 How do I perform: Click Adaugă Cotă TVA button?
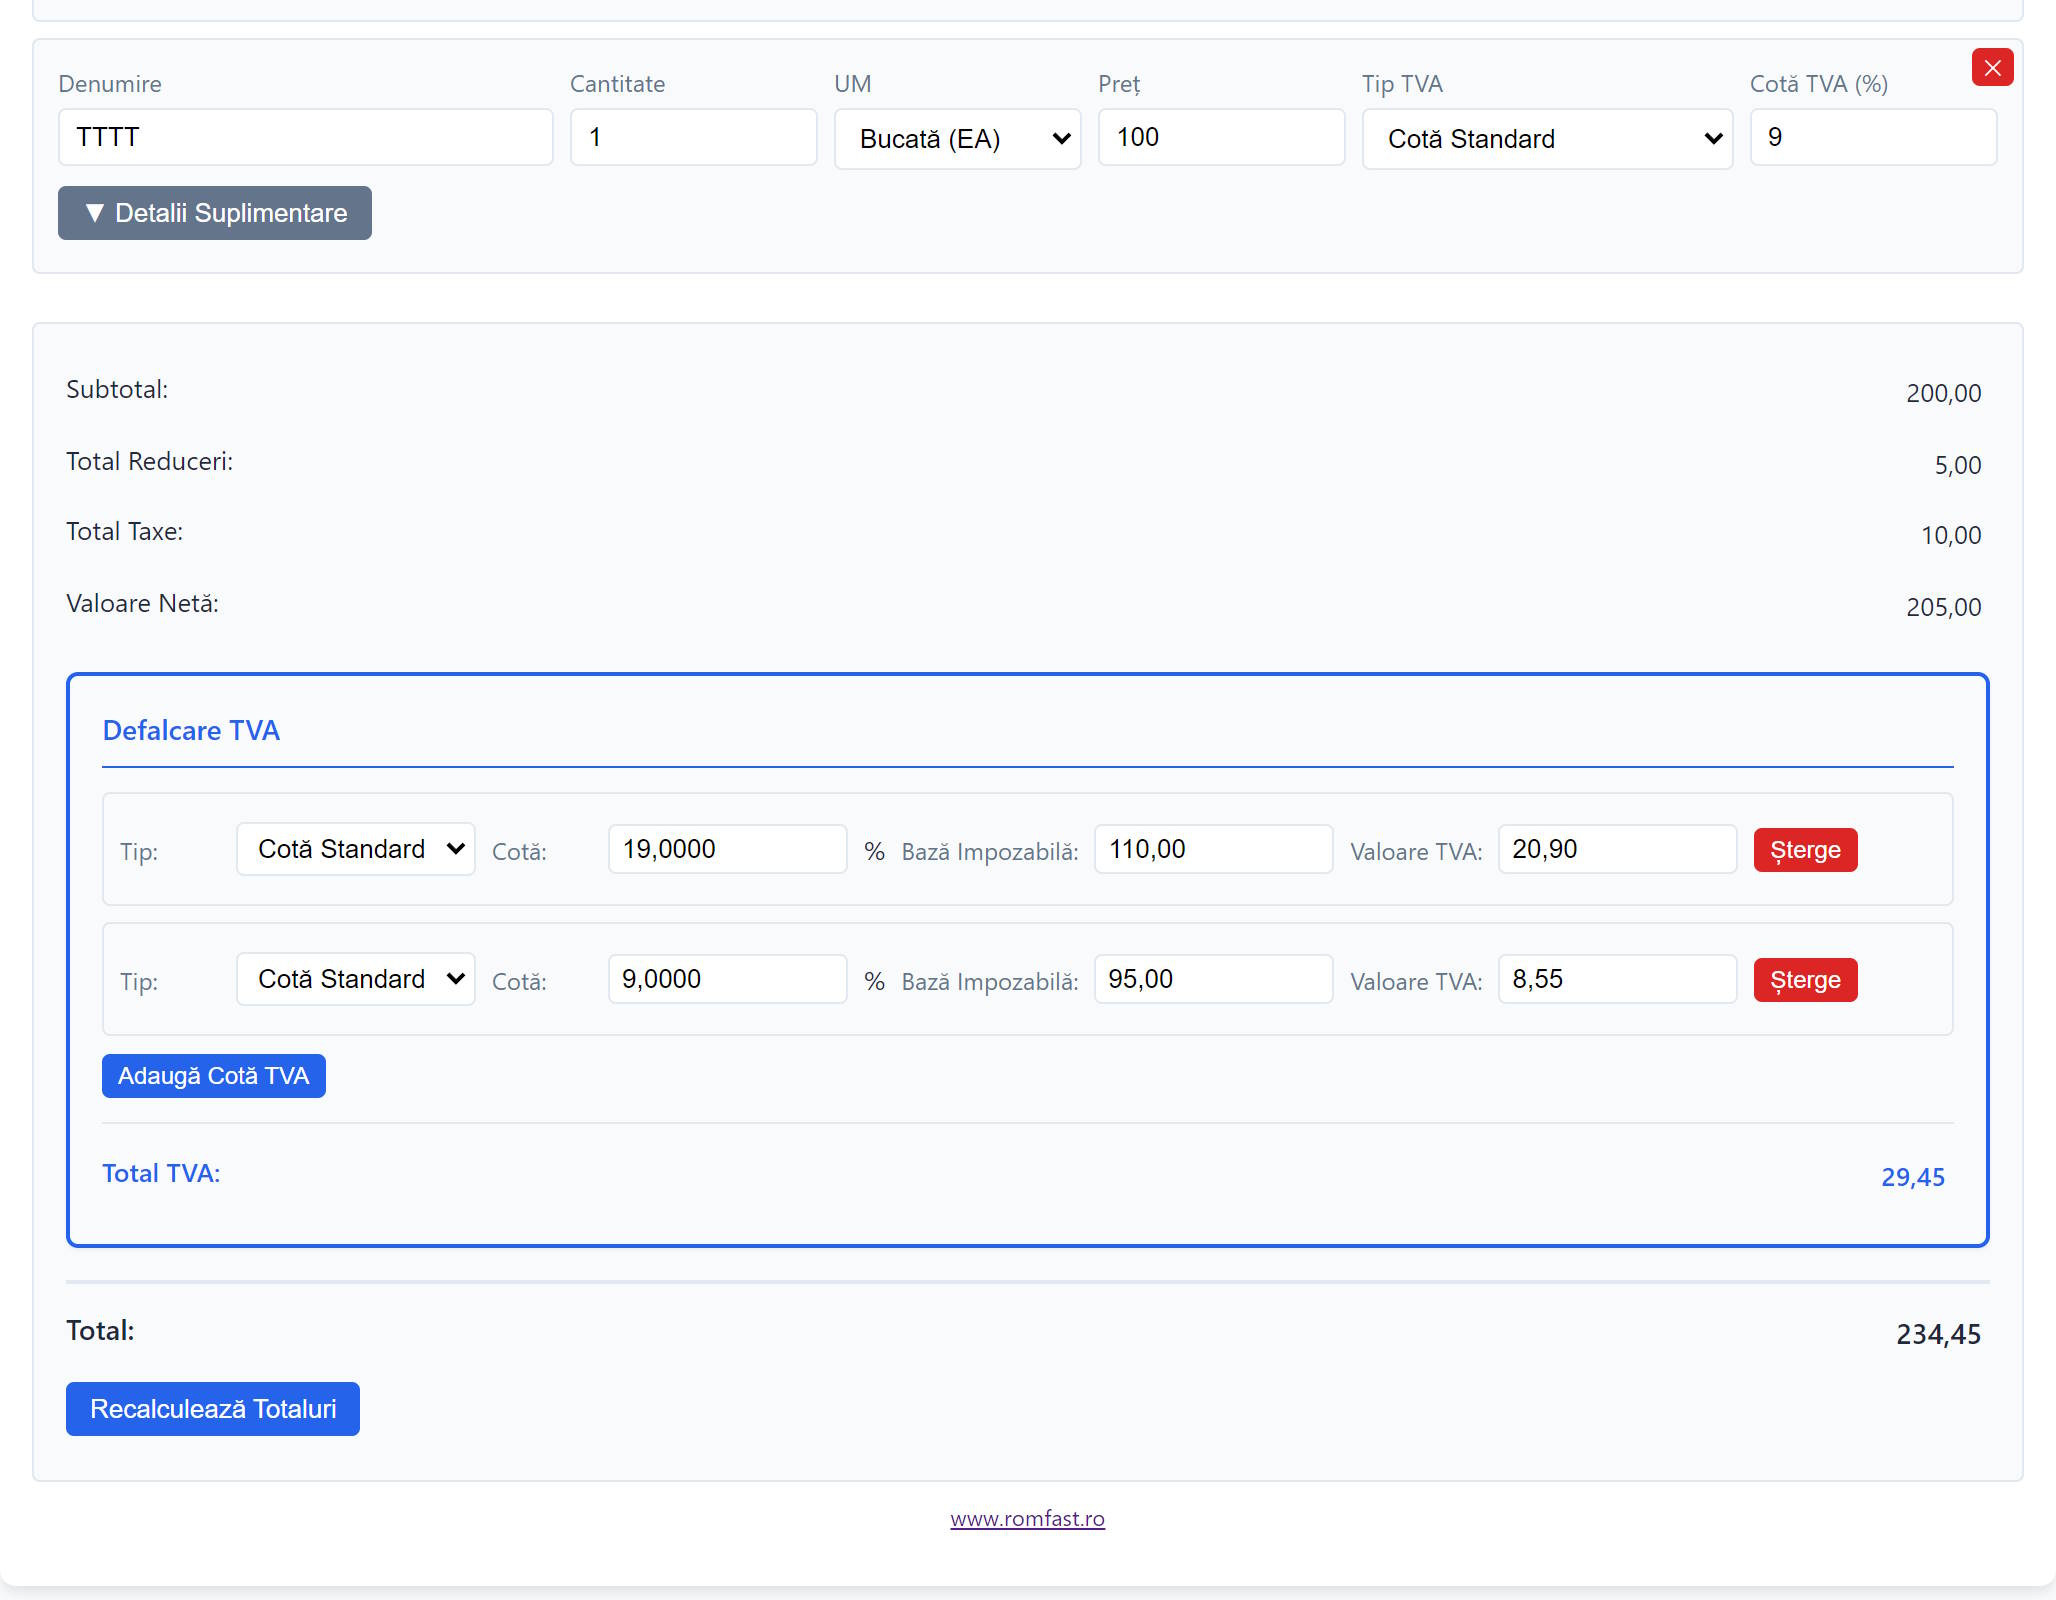214,1076
